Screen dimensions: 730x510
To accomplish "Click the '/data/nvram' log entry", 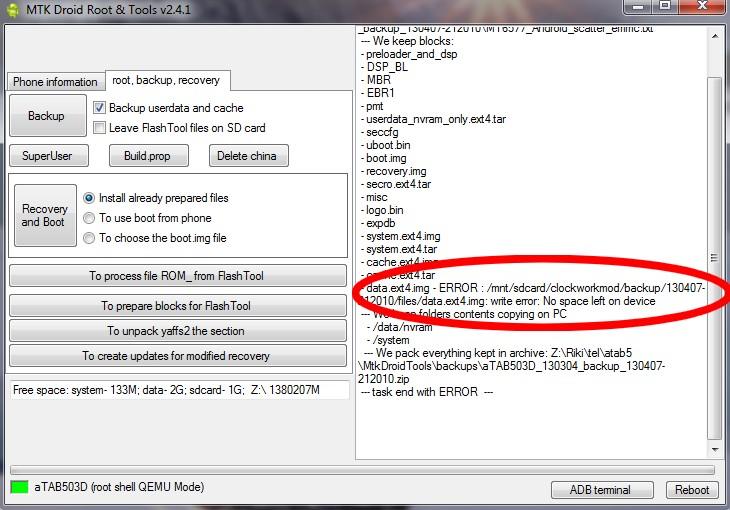I will [x=403, y=327].
